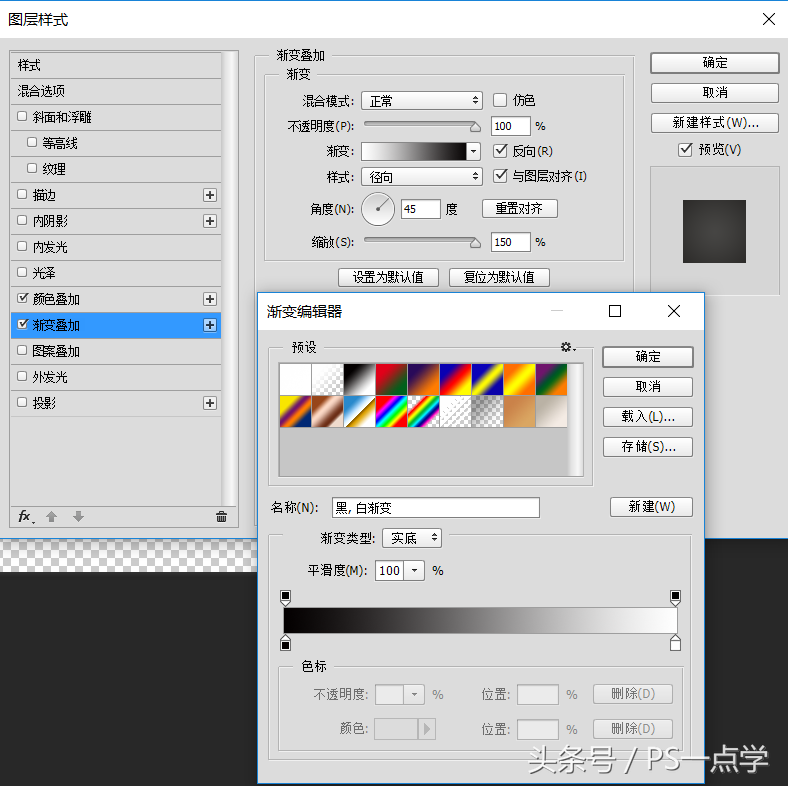Image resolution: width=788 pixels, height=786 pixels.
Task: Click the plus icon next to 描边
Action: (x=210, y=195)
